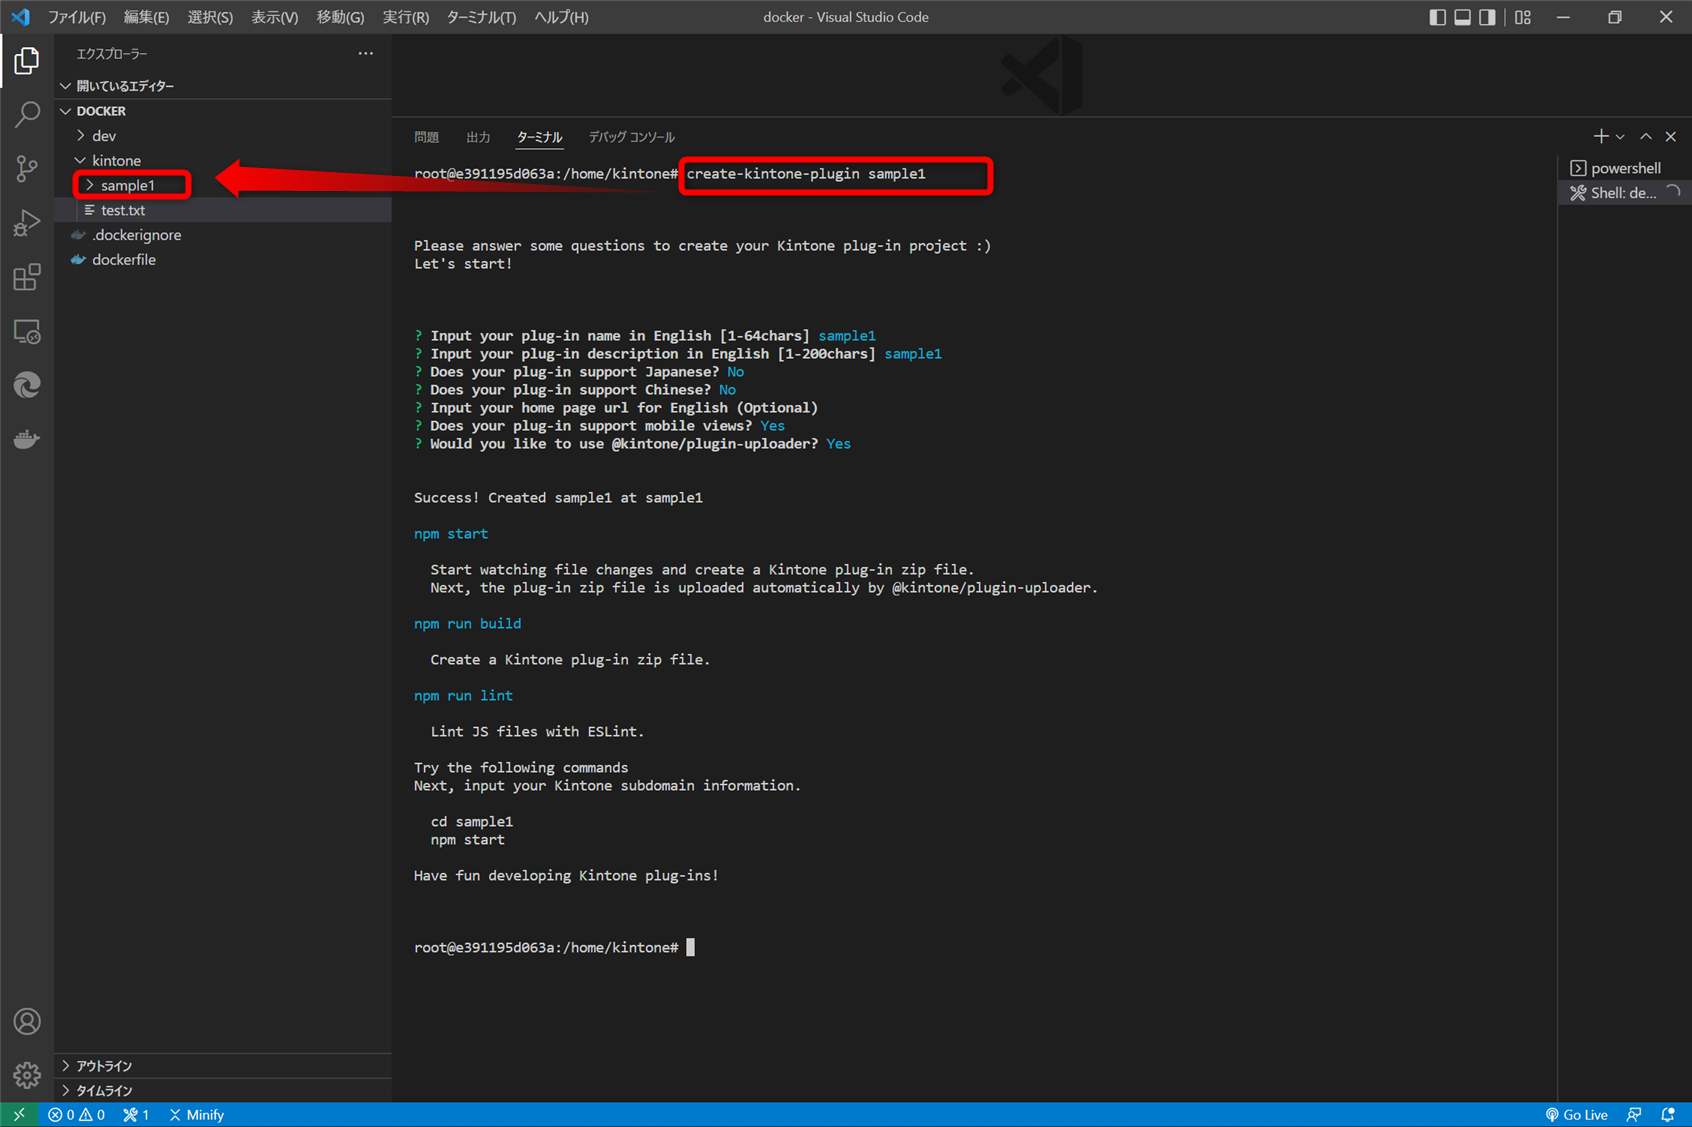Click 'Have fun developing Kintone plug-ins!' line
The width and height of the screenshot is (1692, 1127).
click(x=566, y=875)
